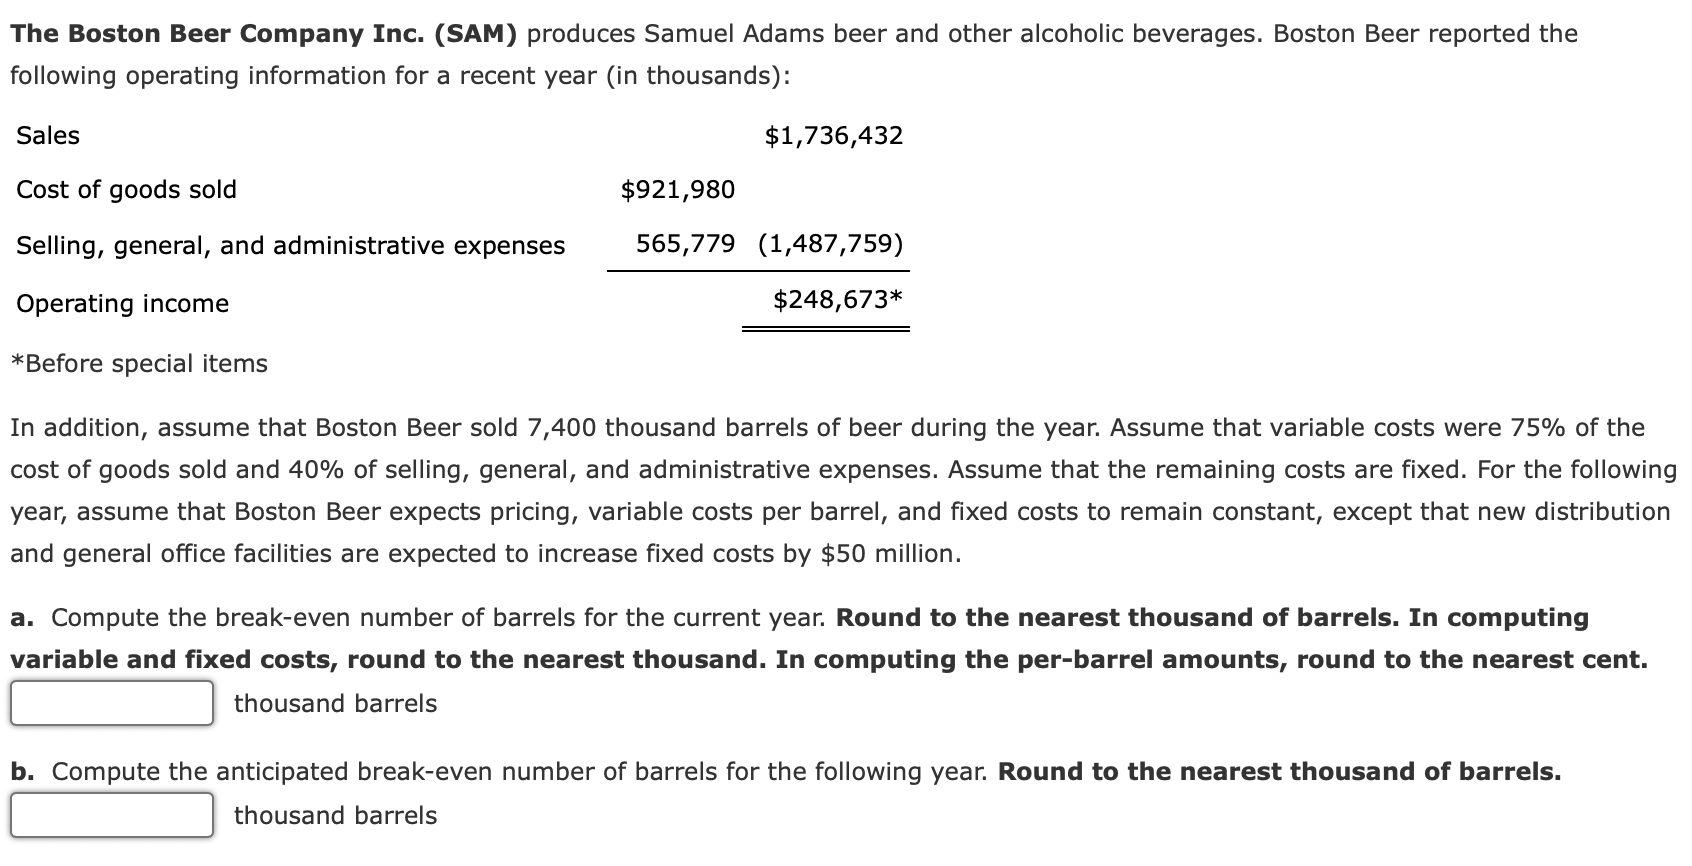Click the $1,736,432 sales figure
This screenshot has width=1692, height=866.
tap(833, 134)
